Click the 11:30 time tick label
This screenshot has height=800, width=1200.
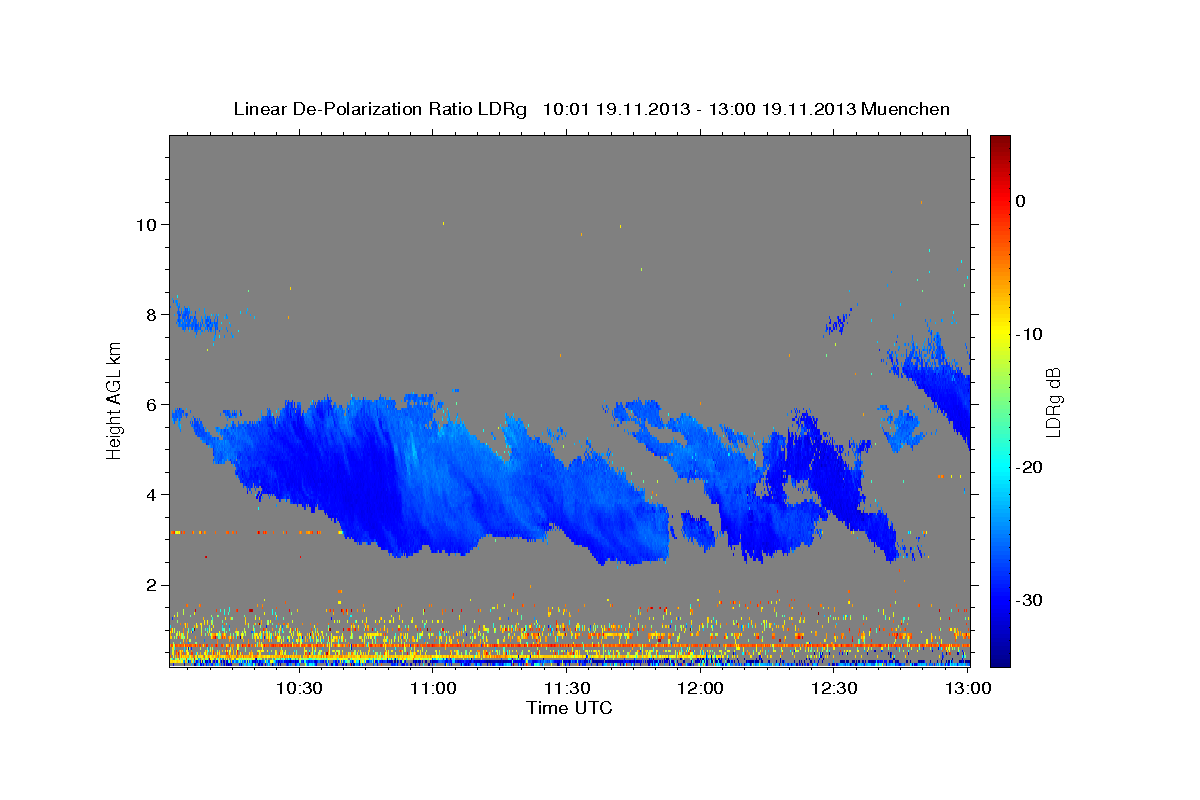coord(567,688)
